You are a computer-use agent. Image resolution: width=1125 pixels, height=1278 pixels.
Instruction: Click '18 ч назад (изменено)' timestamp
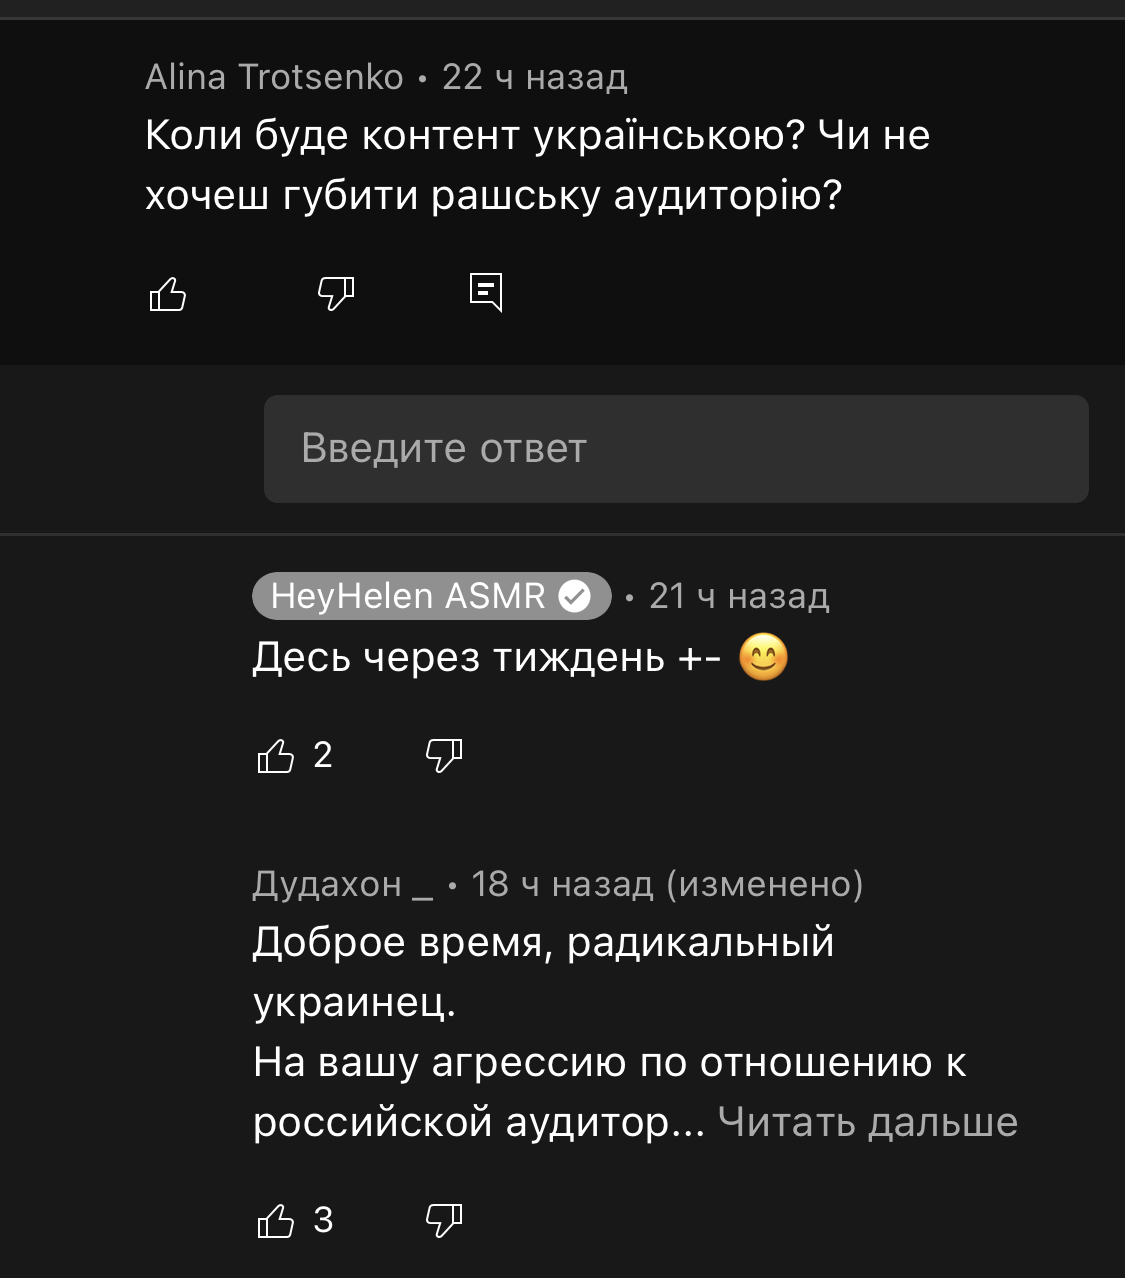click(667, 884)
